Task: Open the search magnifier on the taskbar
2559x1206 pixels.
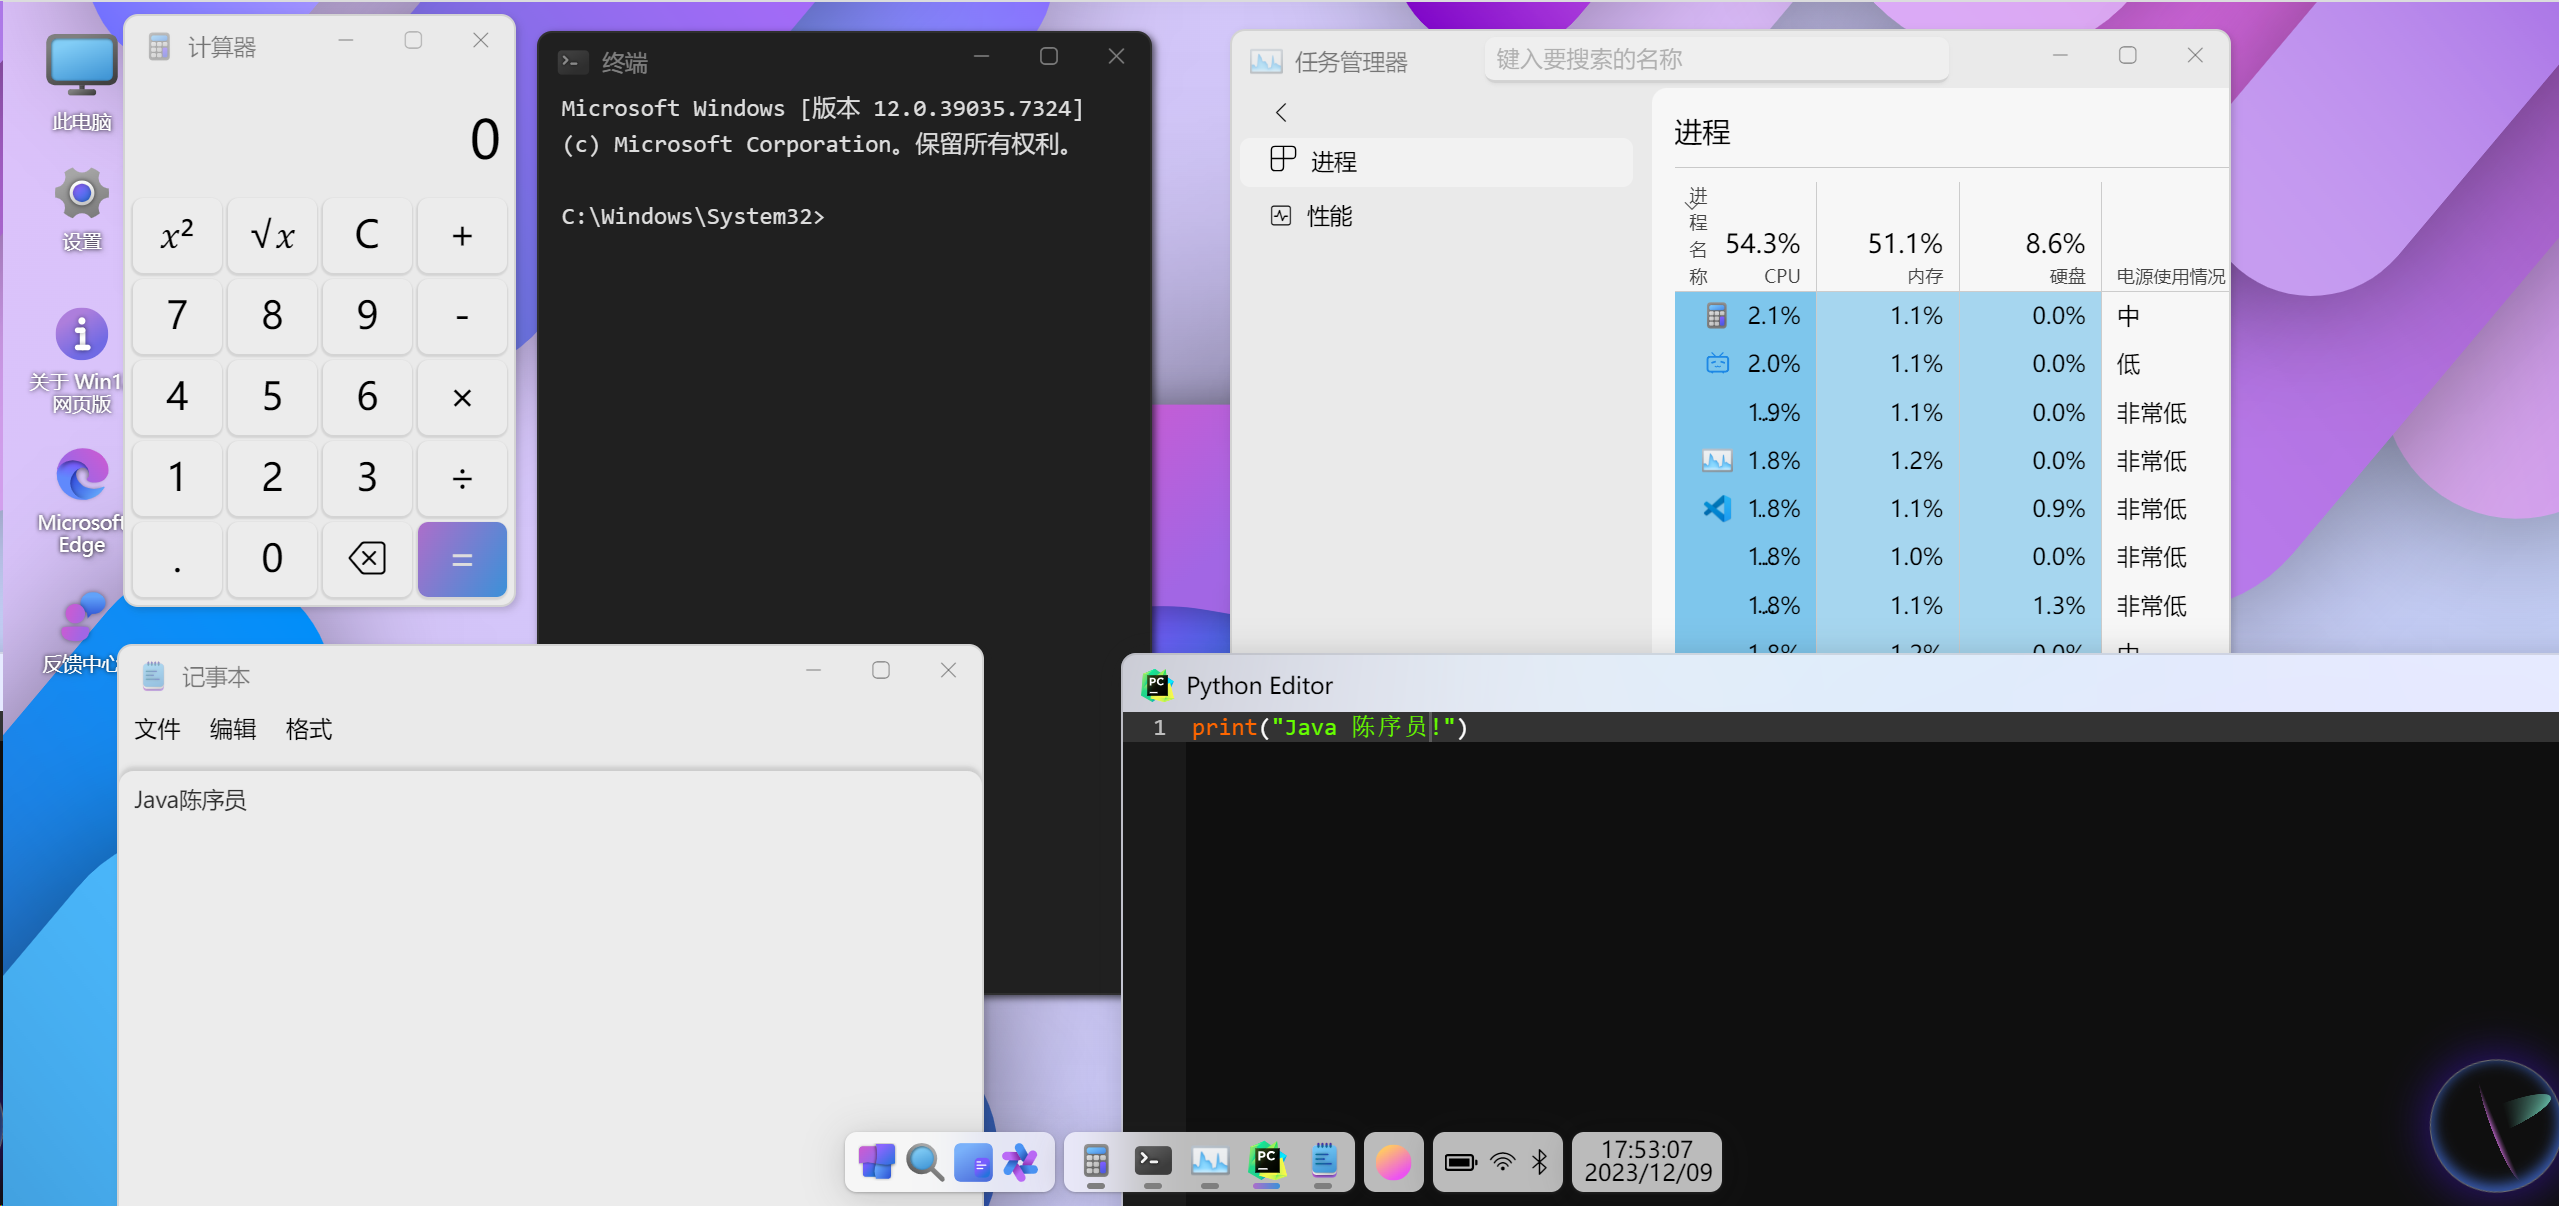Action: 924,1162
